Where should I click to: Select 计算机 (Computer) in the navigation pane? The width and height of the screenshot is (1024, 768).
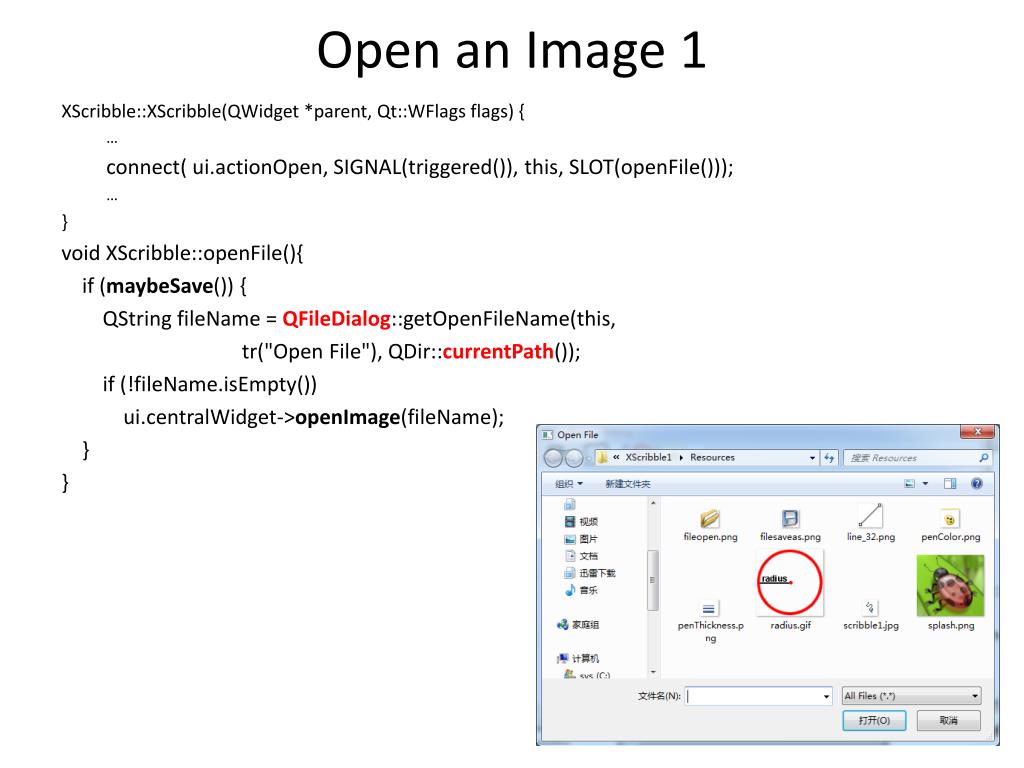[578, 658]
